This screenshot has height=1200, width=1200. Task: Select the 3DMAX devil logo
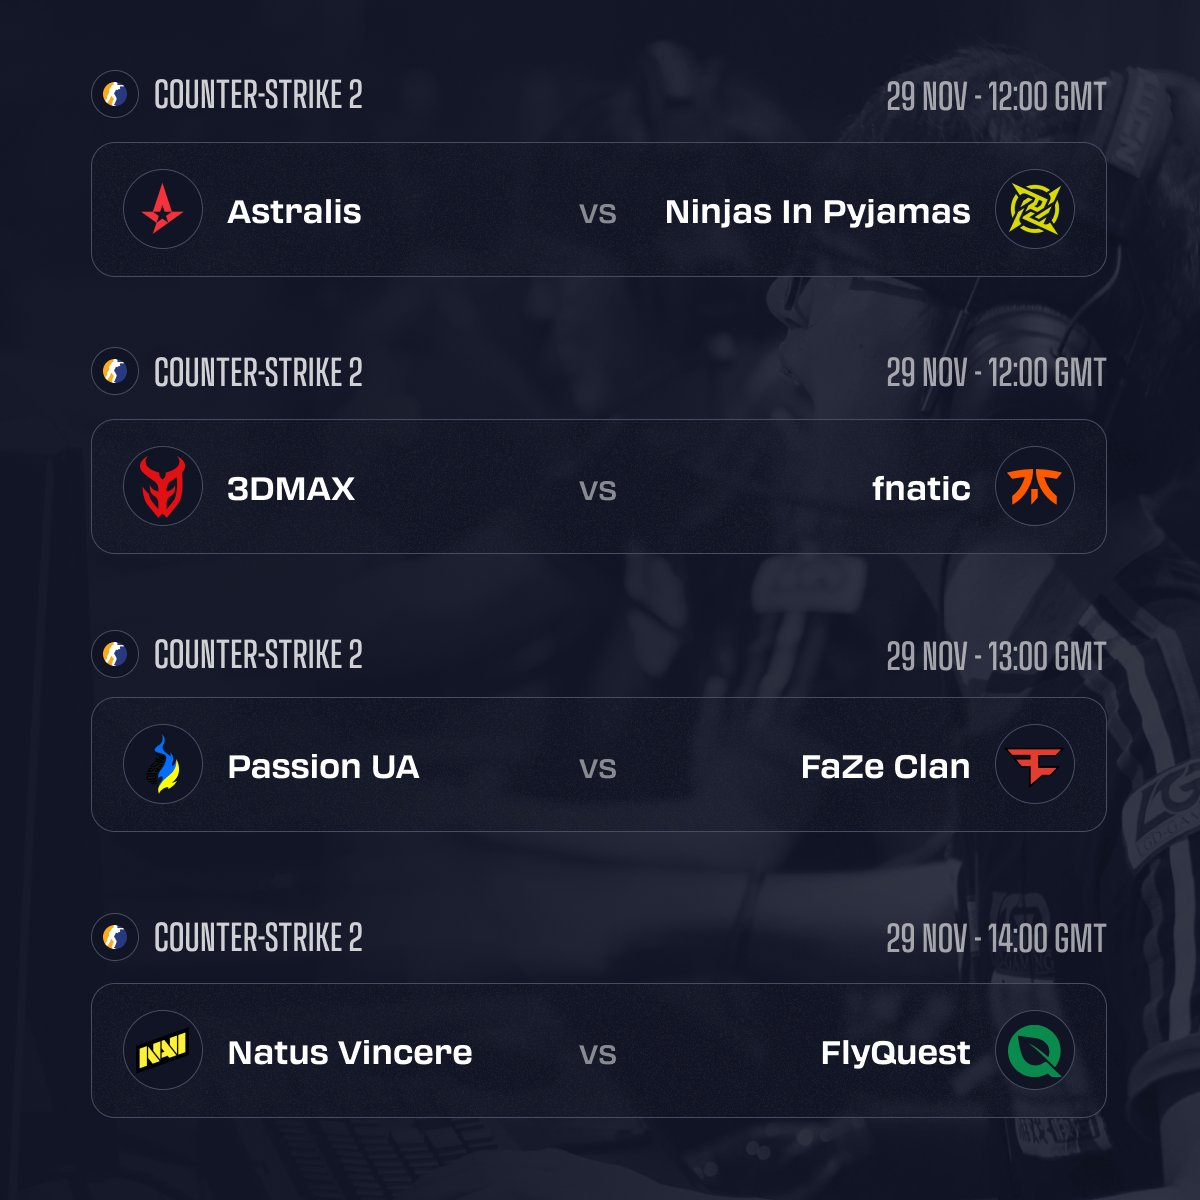pos(162,487)
